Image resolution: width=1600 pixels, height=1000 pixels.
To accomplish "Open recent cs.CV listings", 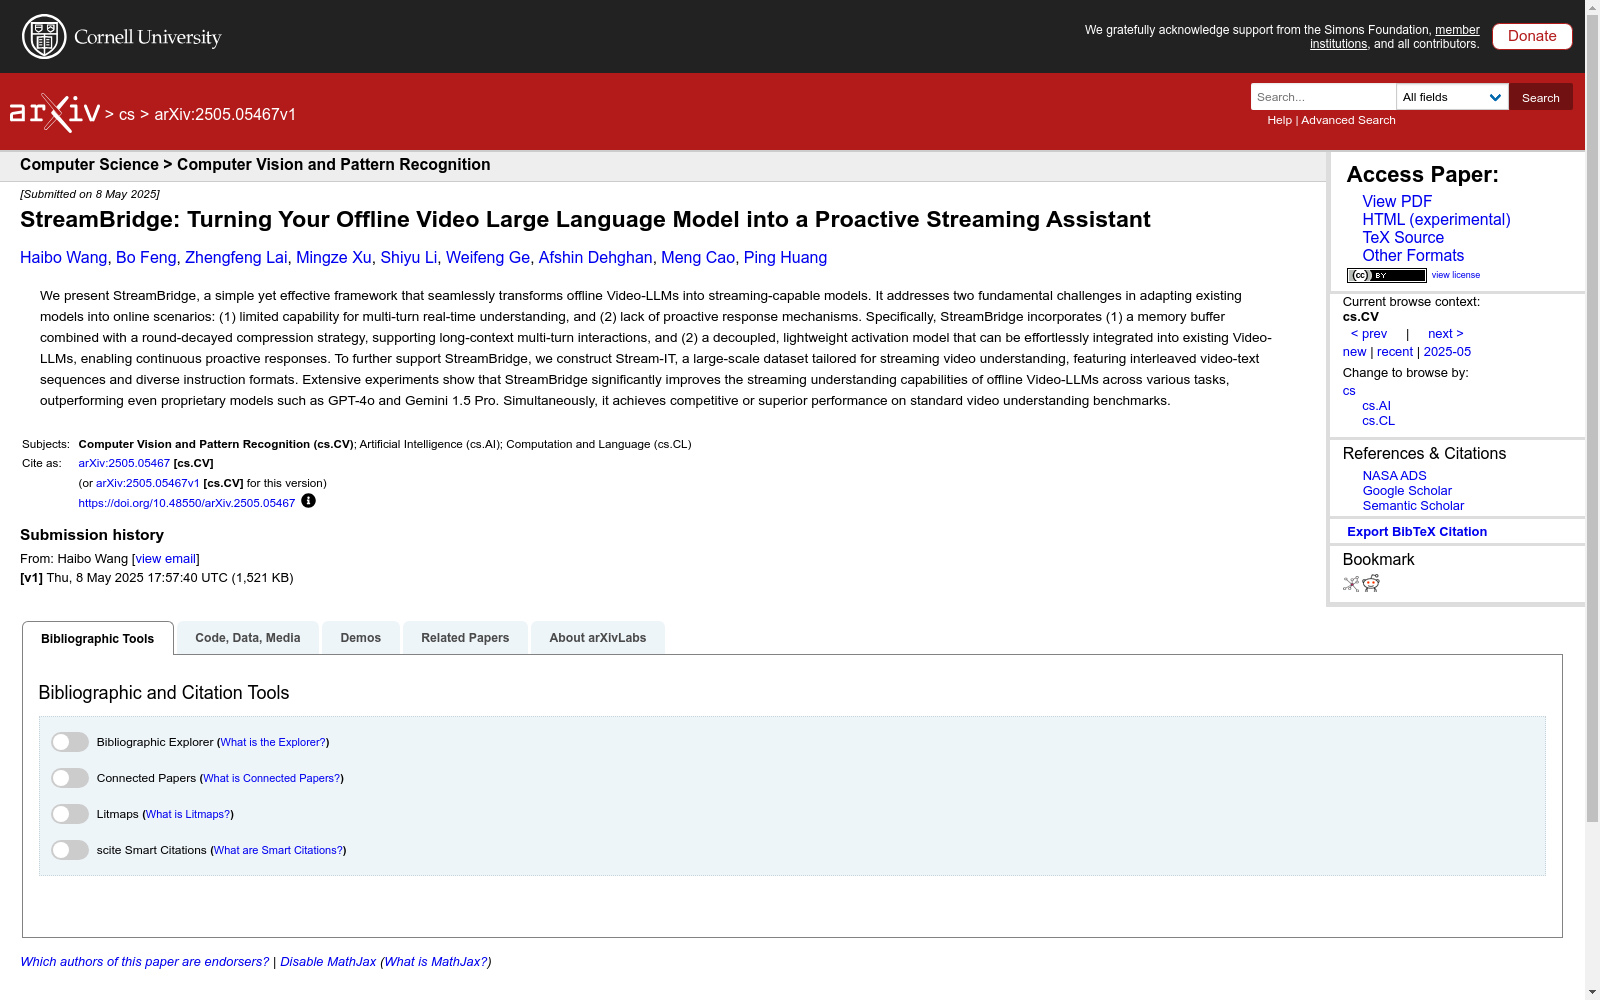I will point(1395,352).
